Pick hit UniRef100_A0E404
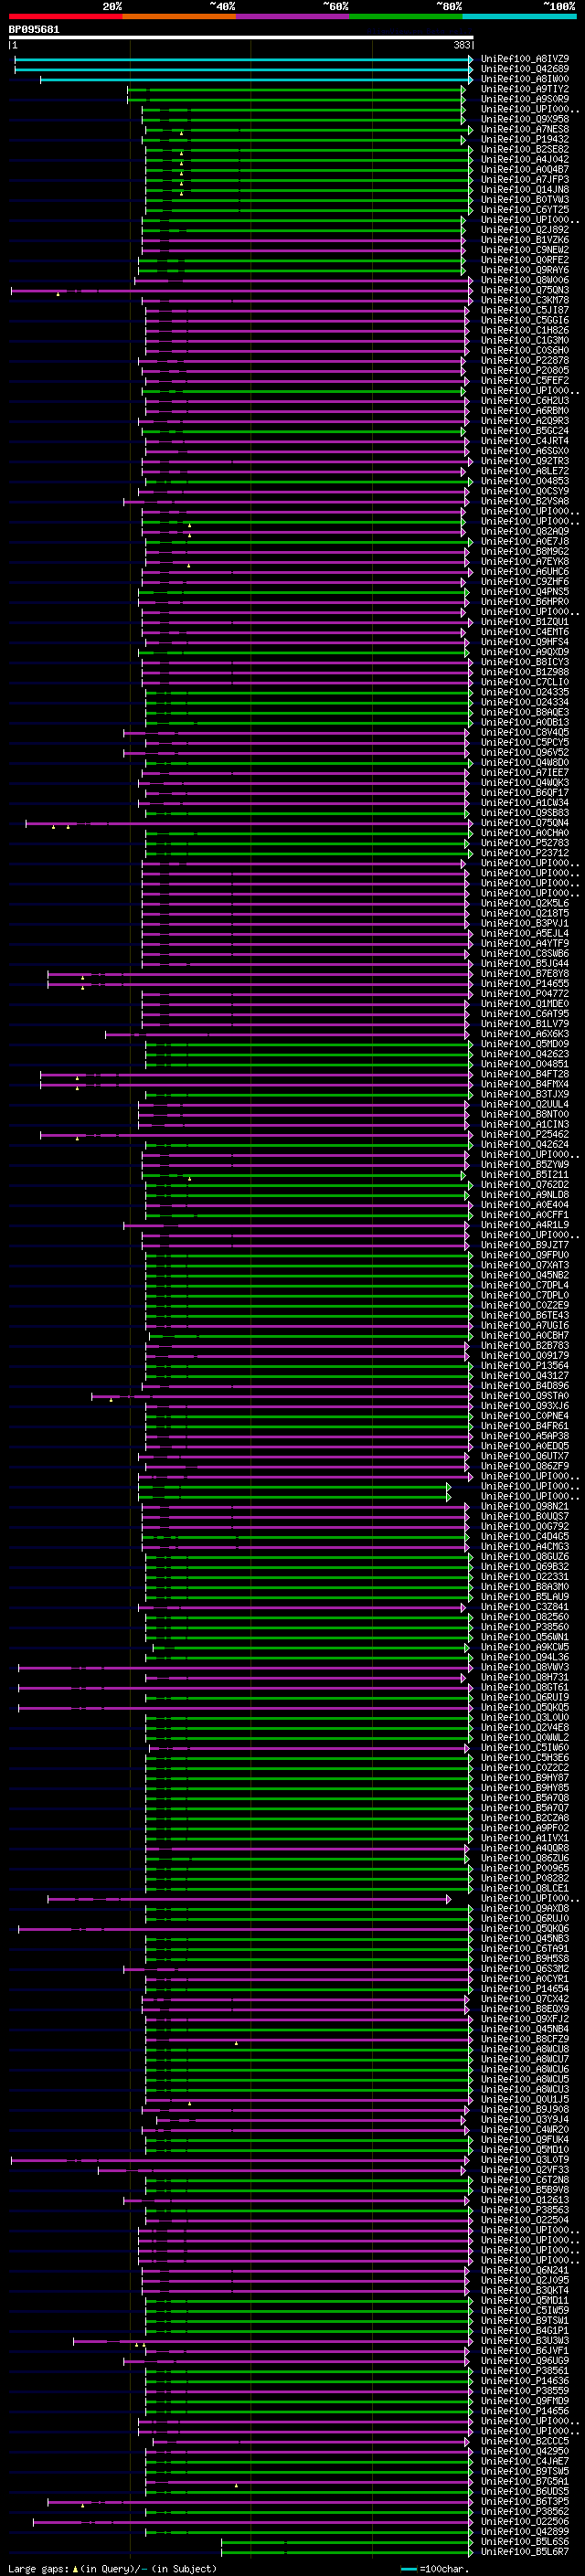The height and width of the screenshot is (2576, 585). [525, 1205]
